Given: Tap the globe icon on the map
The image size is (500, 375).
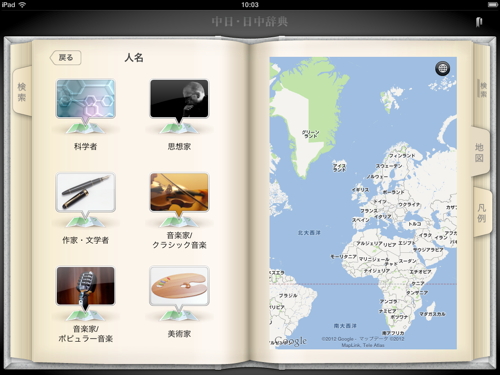Looking at the screenshot, I should (x=442, y=68).
